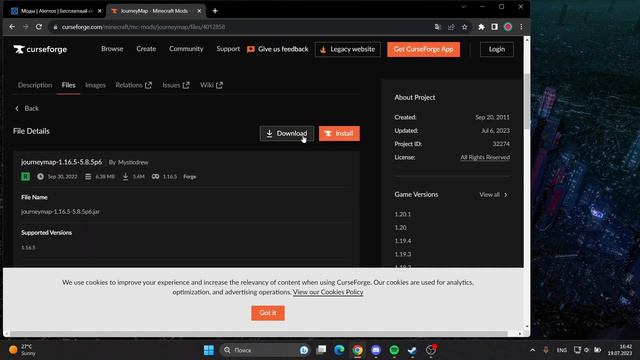
Task: Click the Download button
Action: [x=287, y=133]
